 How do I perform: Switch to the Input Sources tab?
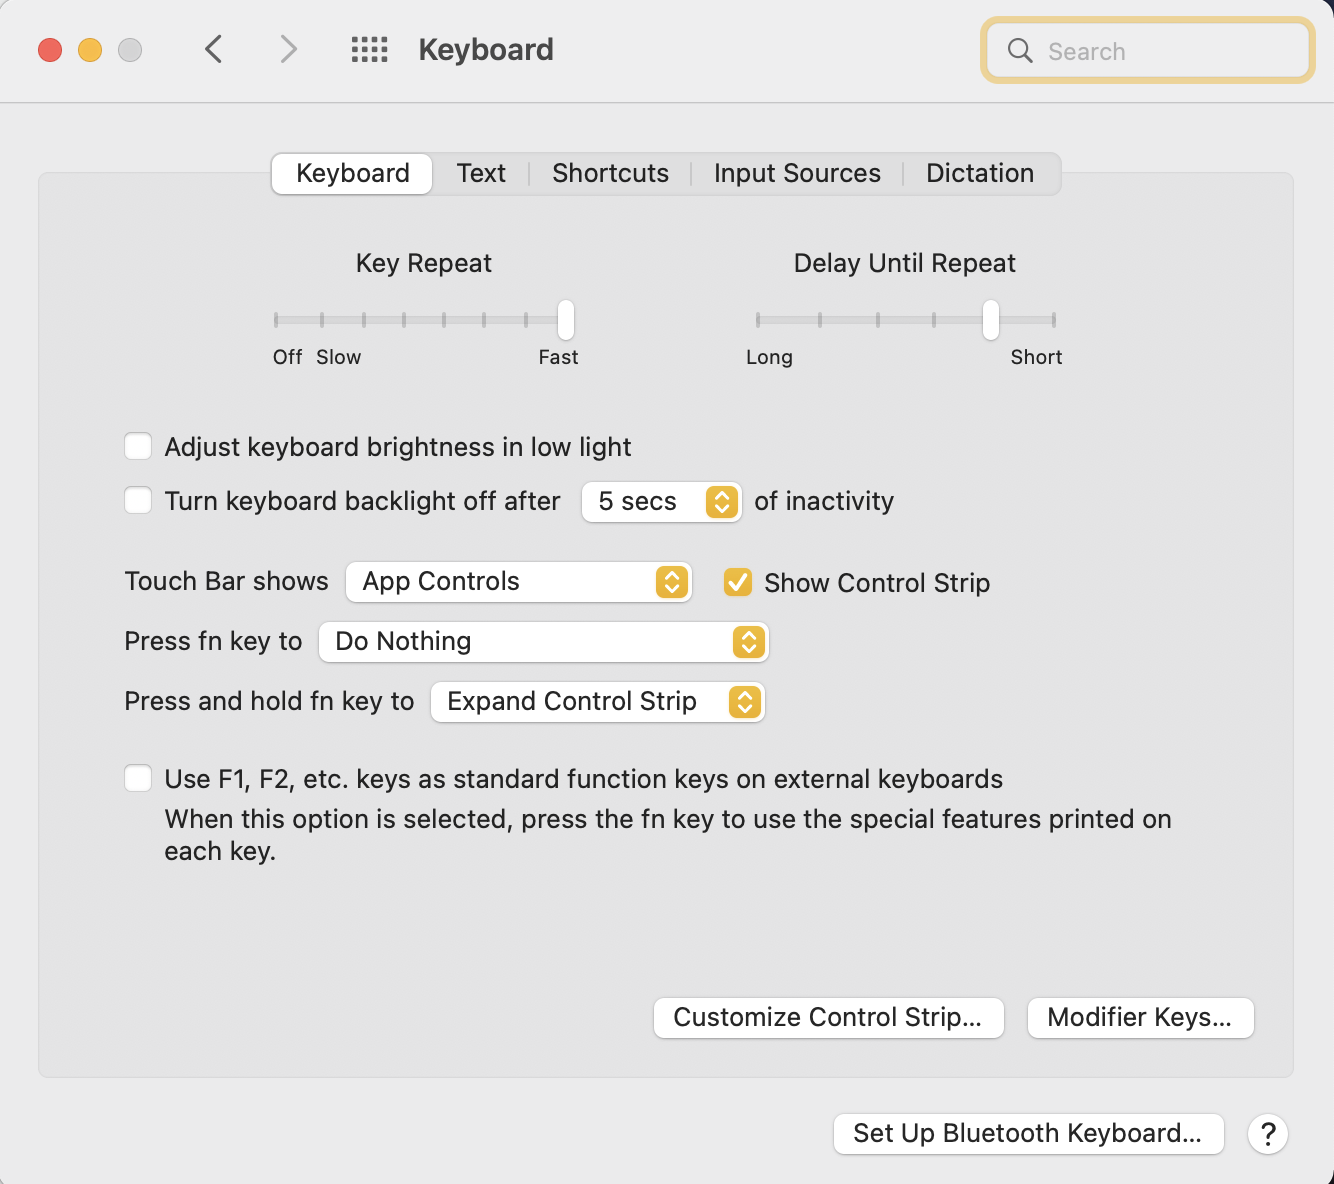(x=797, y=173)
